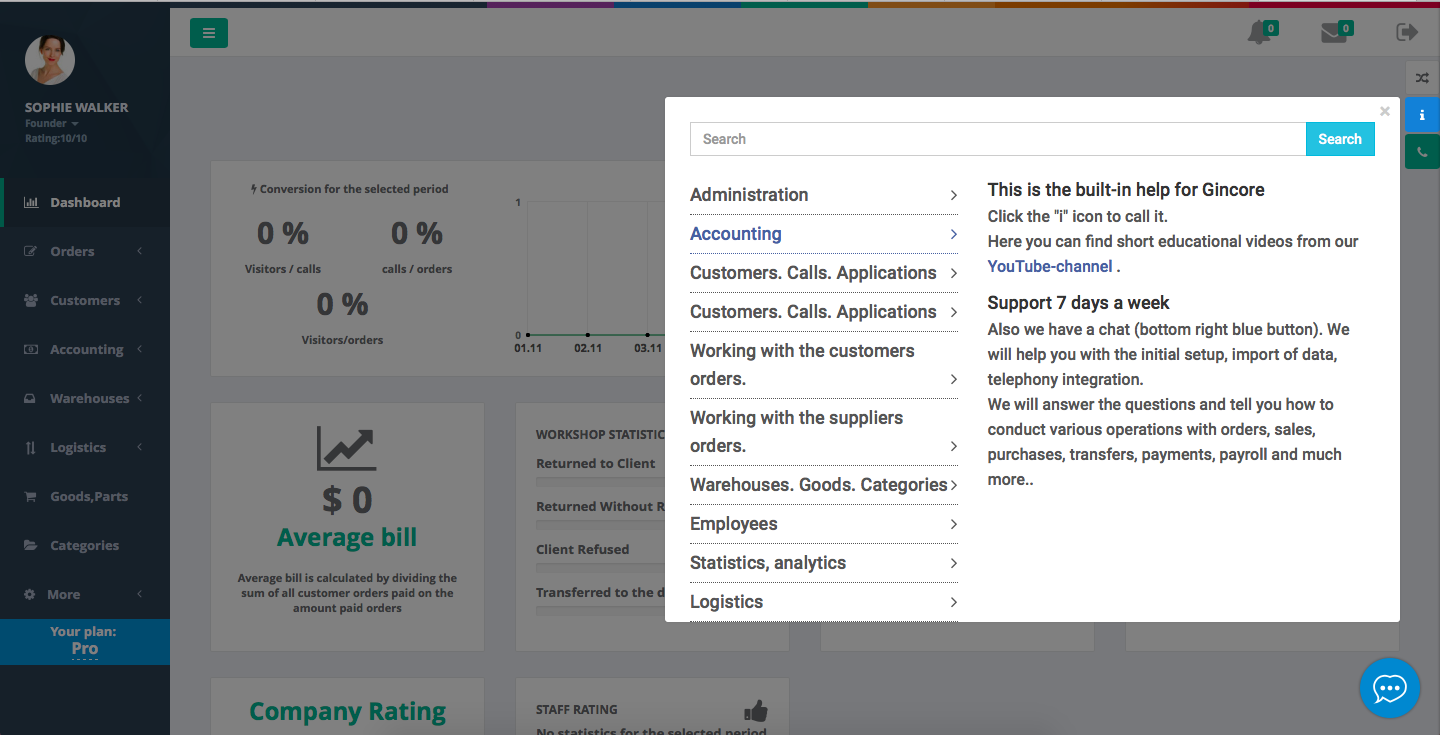This screenshot has width=1440, height=735.
Task: Expand the "Working with the customers orders" chevron
Action: pyautogui.click(x=954, y=379)
